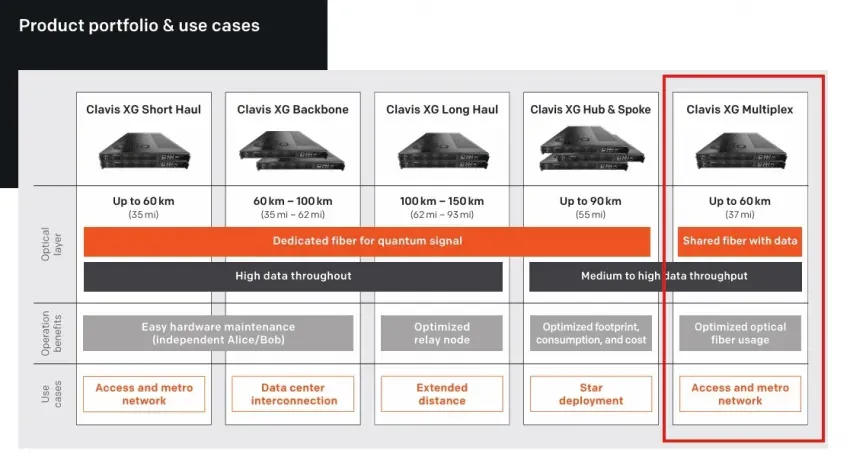Click the Clavis XG Hub & Spoke device image
This screenshot has height=460, width=850.
592,148
